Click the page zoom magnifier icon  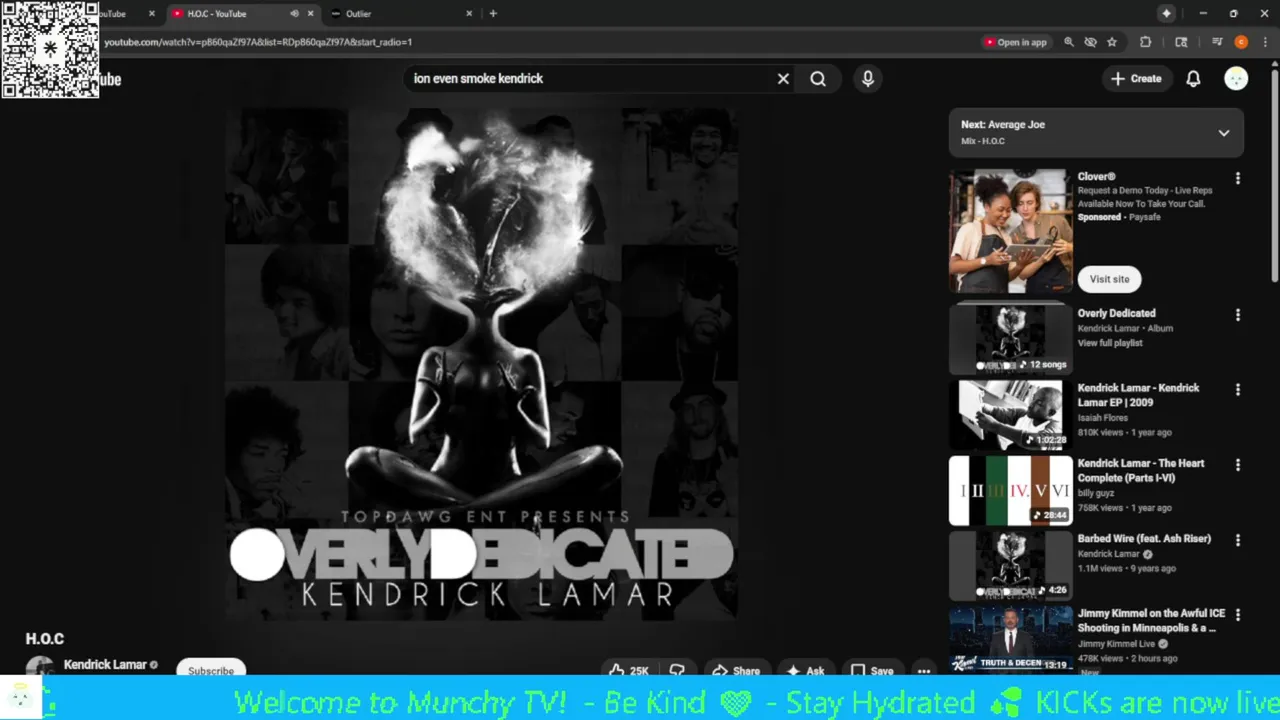click(1069, 42)
